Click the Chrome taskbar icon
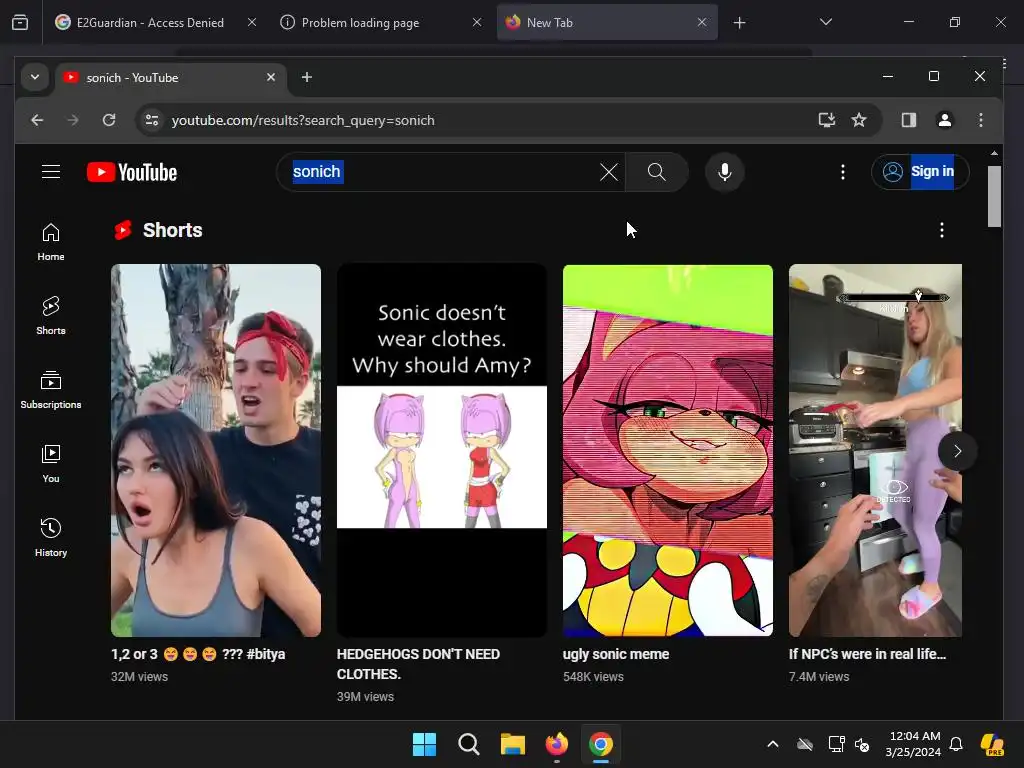Image resolution: width=1024 pixels, height=768 pixels. [601, 744]
